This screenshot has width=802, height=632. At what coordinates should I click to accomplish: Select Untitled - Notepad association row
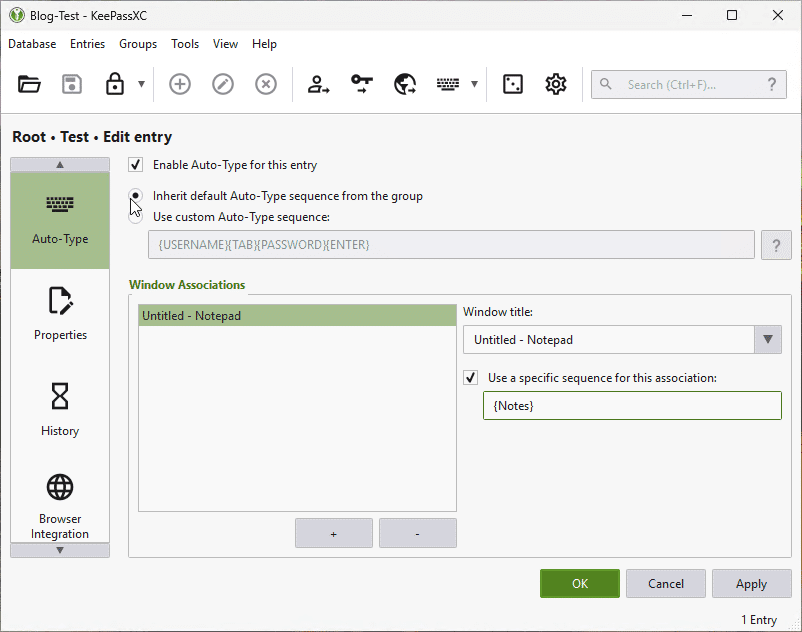(x=297, y=315)
